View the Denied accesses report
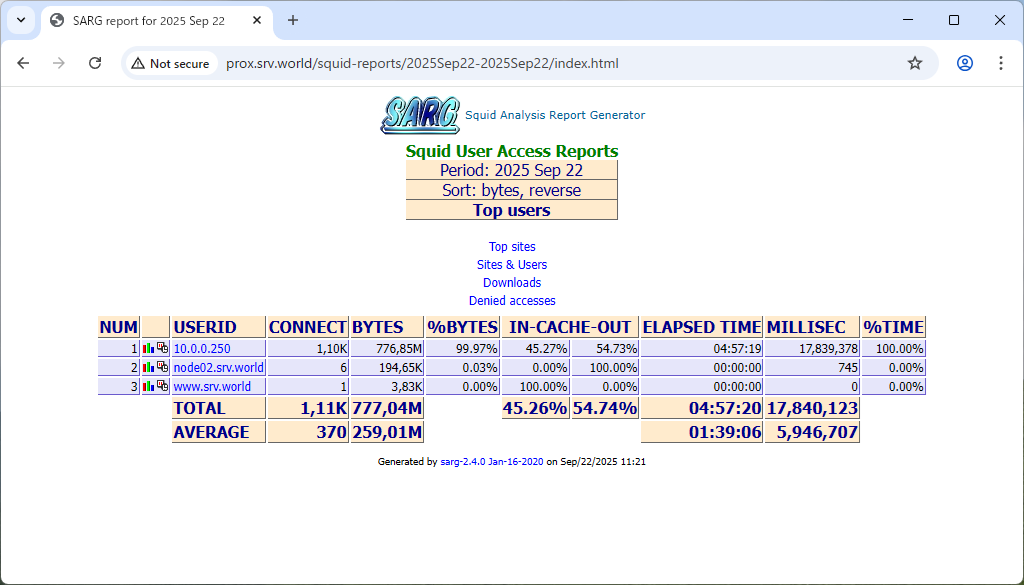Viewport: 1024px width, 585px height. pyautogui.click(x=512, y=301)
